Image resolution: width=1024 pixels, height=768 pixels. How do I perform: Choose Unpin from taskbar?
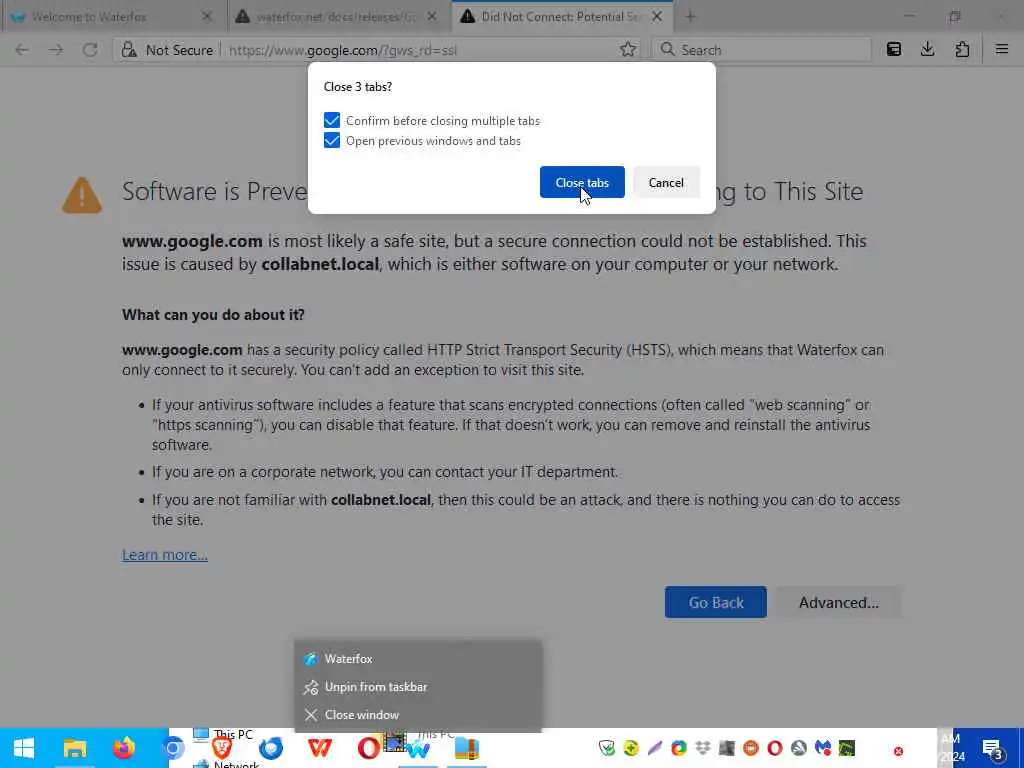418,686
